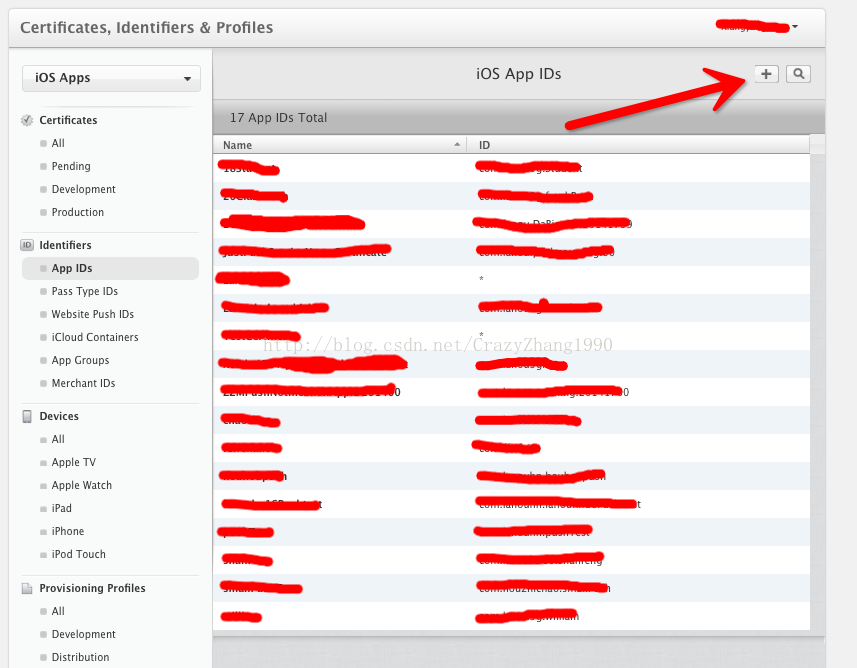Viewport: 857px width, 668px height.
Task: Open the search magnifier button
Action: [799, 74]
